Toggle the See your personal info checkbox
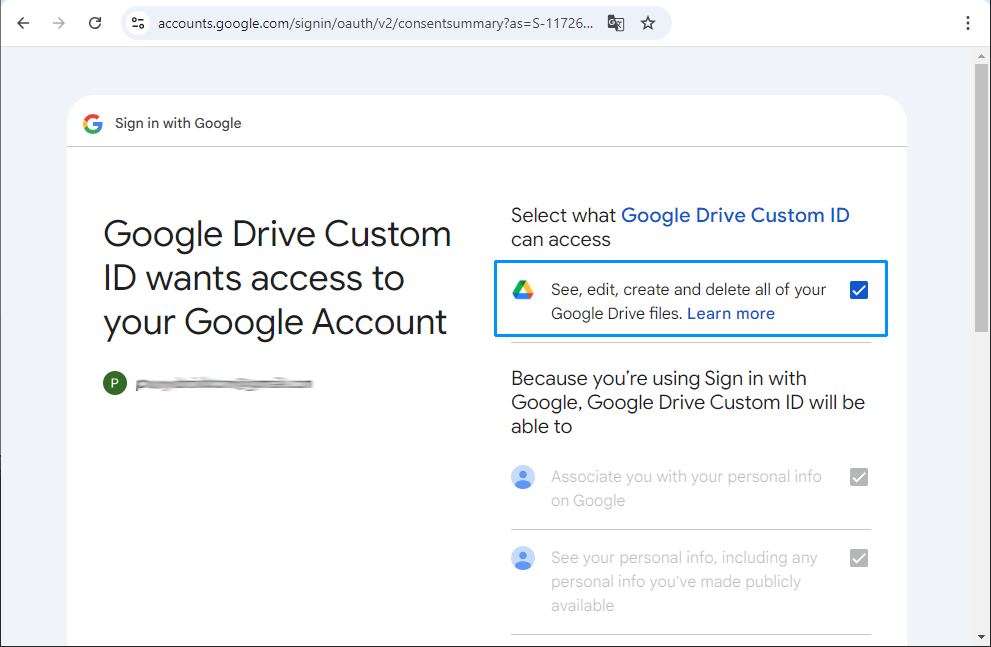 [858, 558]
